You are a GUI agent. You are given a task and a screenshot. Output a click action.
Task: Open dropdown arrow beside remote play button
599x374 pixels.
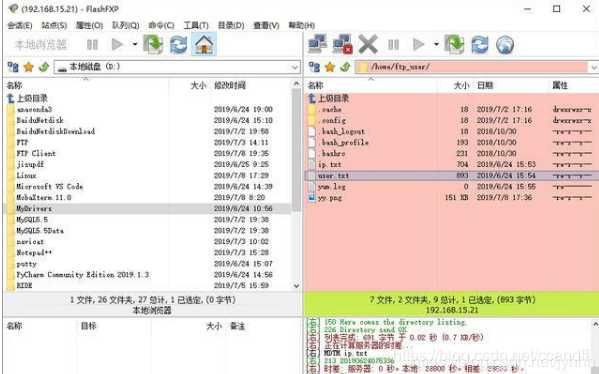click(x=436, y=45)
